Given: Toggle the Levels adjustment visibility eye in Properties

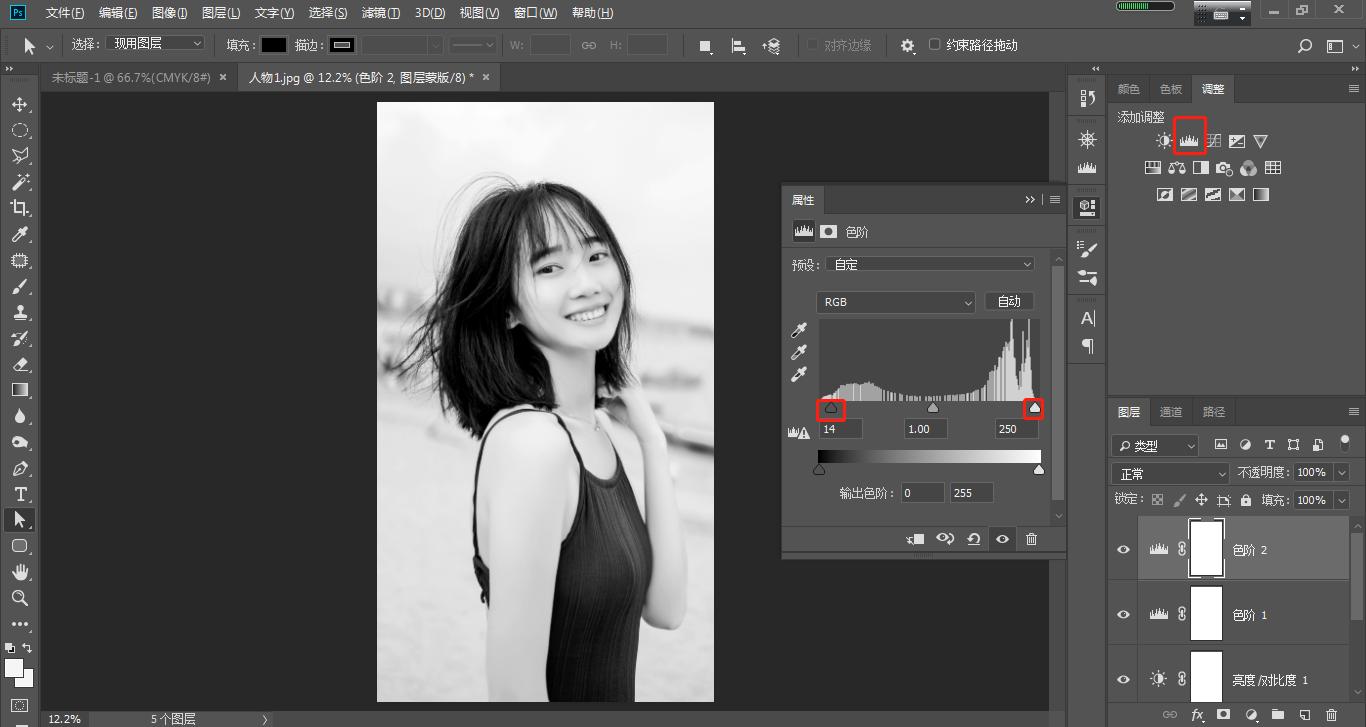Looking at the screenshot, I should pyautogui.click(x=1003, y=538).
